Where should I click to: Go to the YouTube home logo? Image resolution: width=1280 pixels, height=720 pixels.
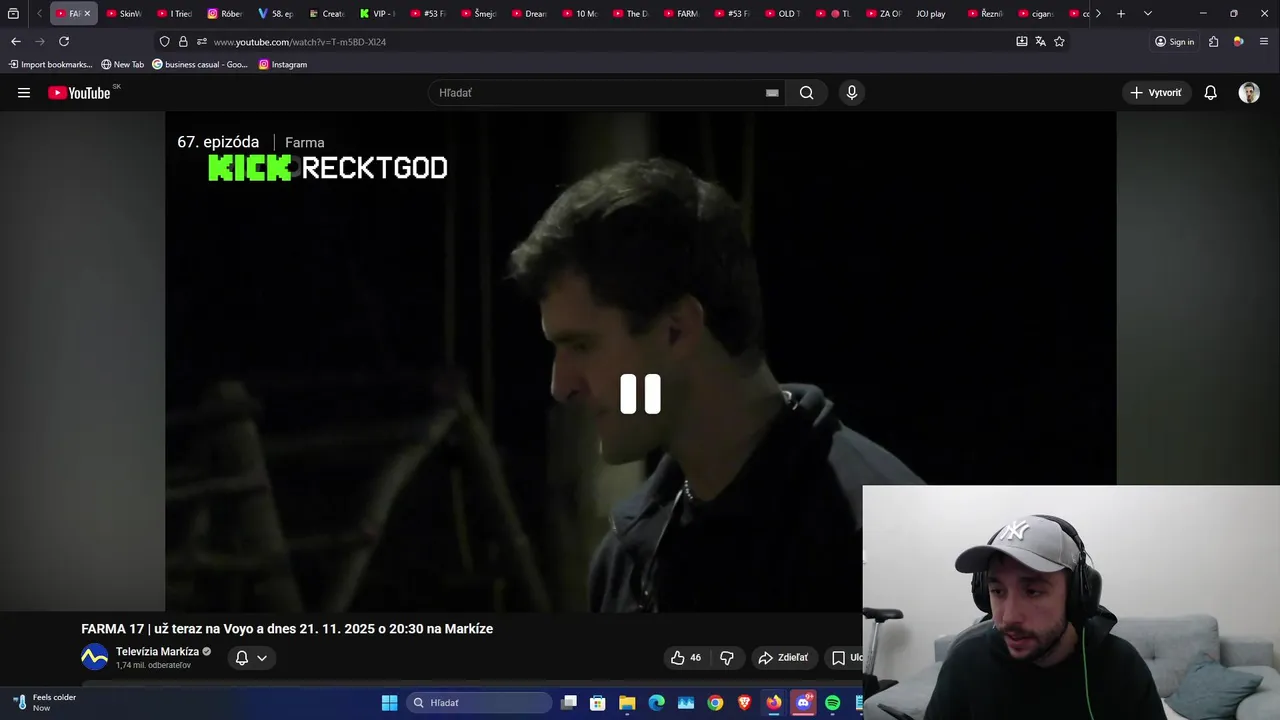pyautogui.click(x=79, y=93)
